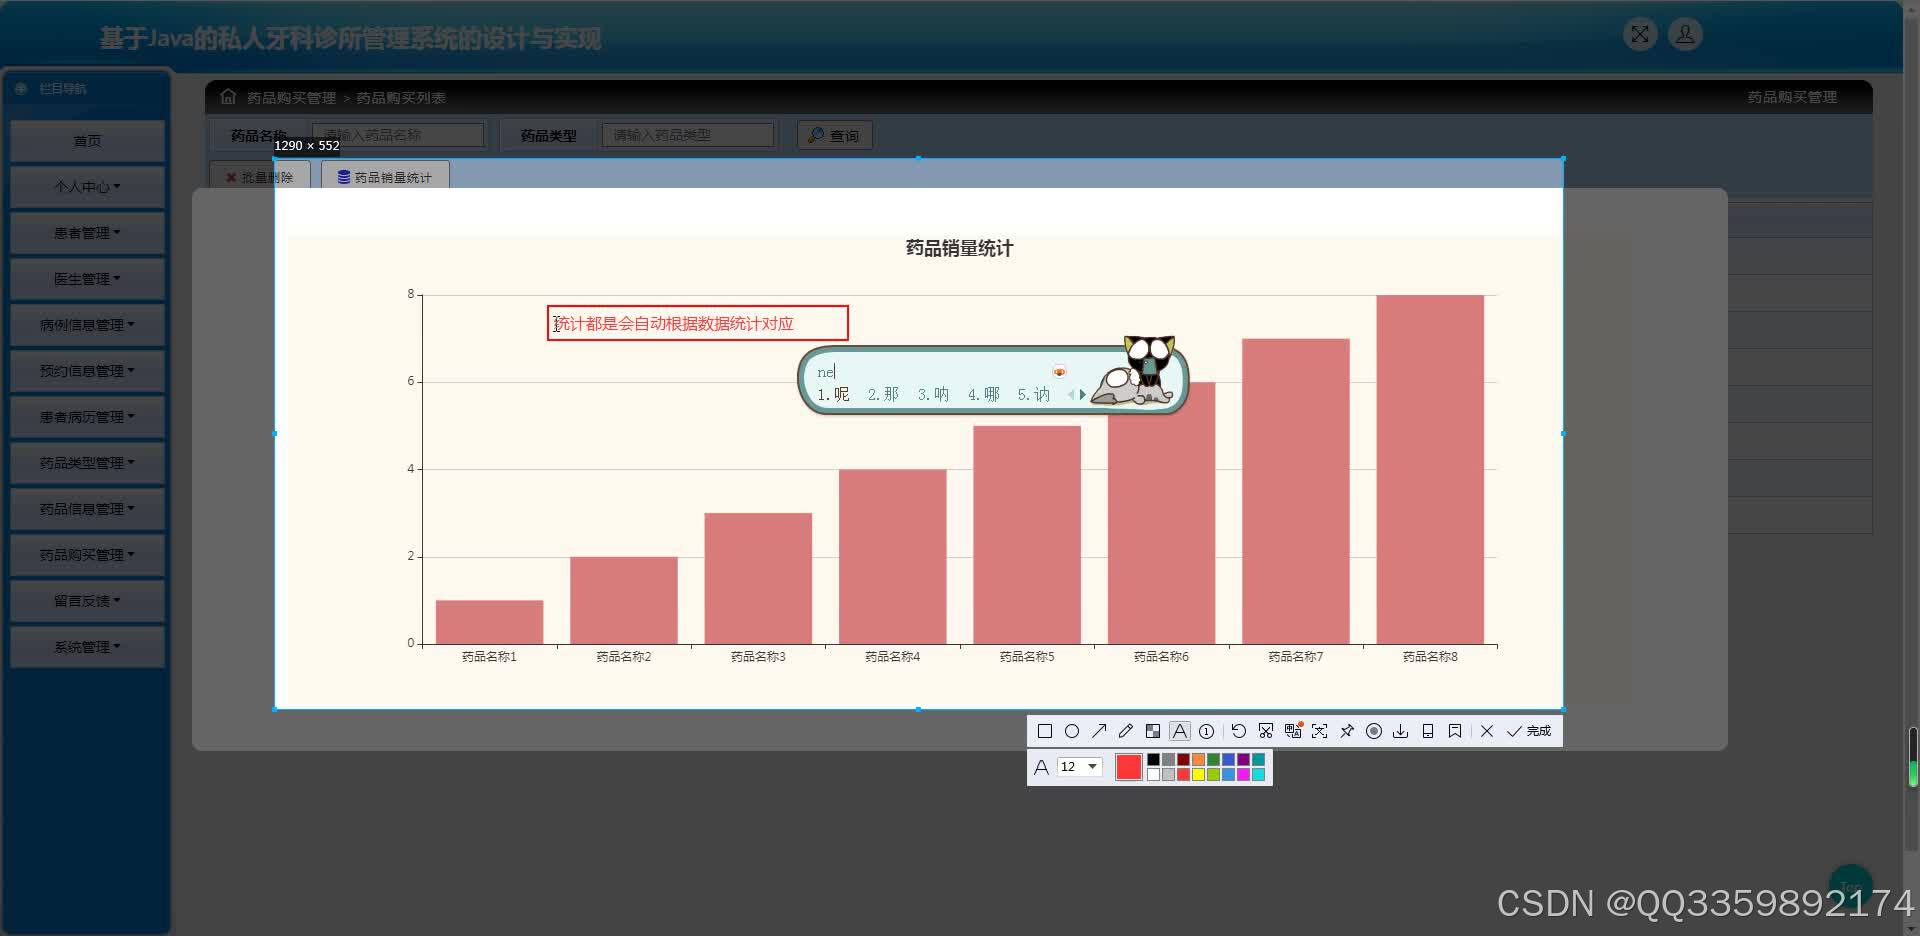Click the send to phone icon
Viewport: 1920px width, 936px height.
coord(1428,731)
